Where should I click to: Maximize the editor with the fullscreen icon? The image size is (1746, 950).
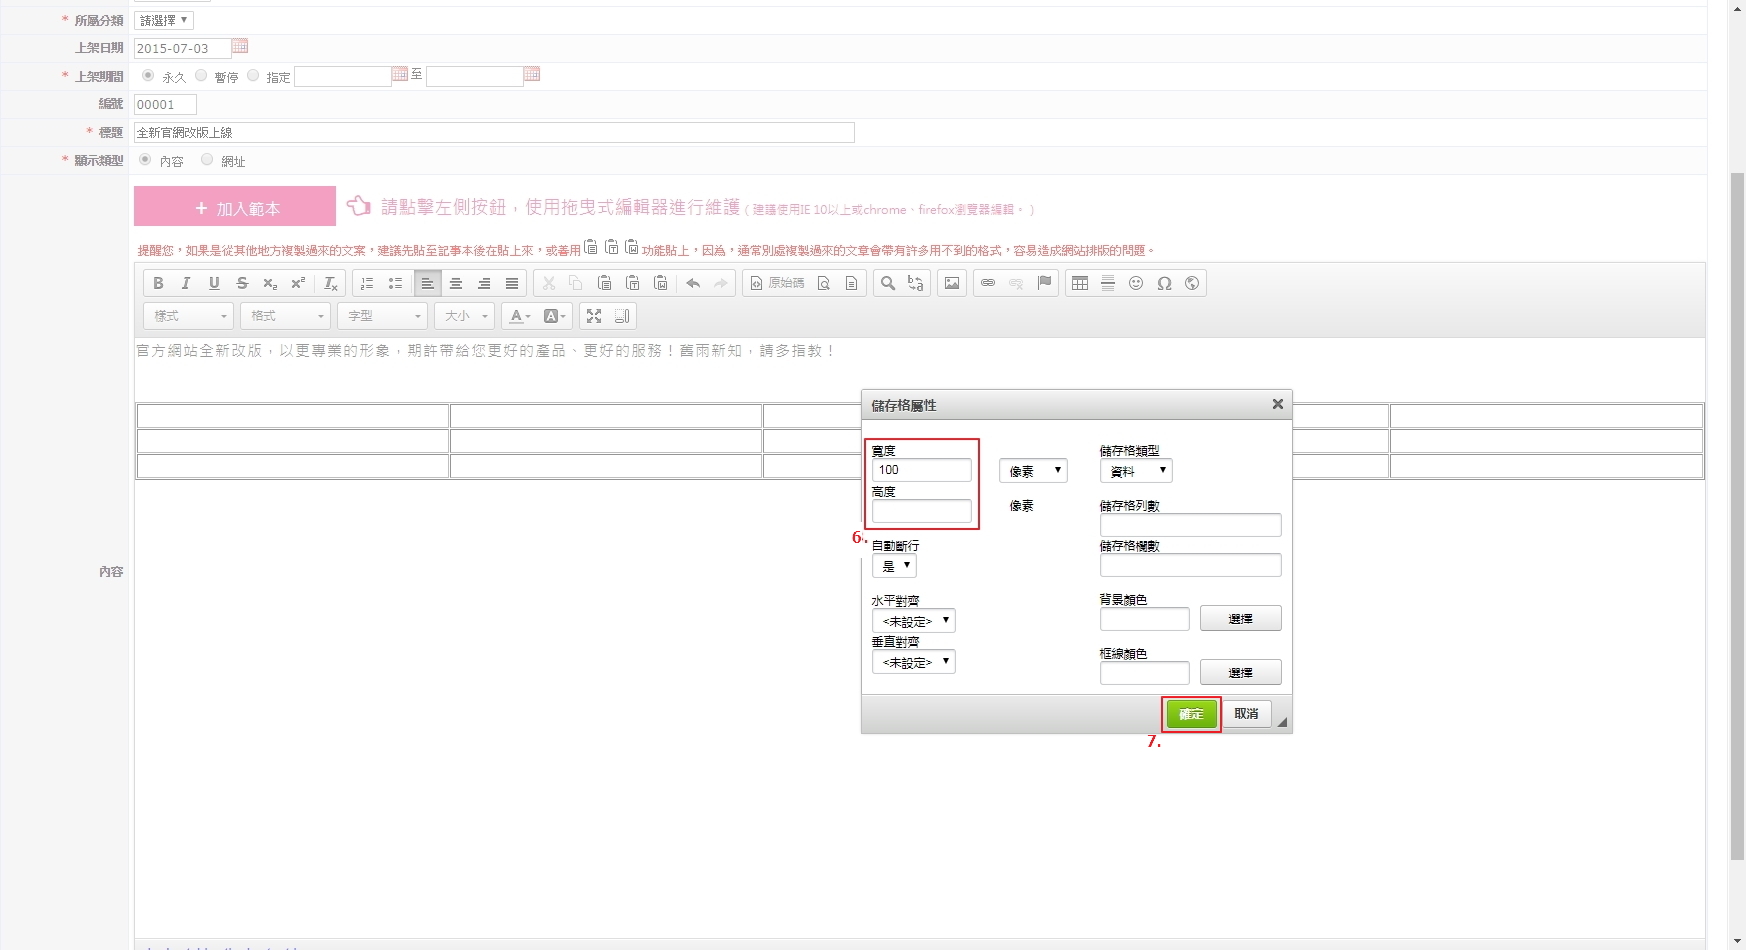(594, 316)
